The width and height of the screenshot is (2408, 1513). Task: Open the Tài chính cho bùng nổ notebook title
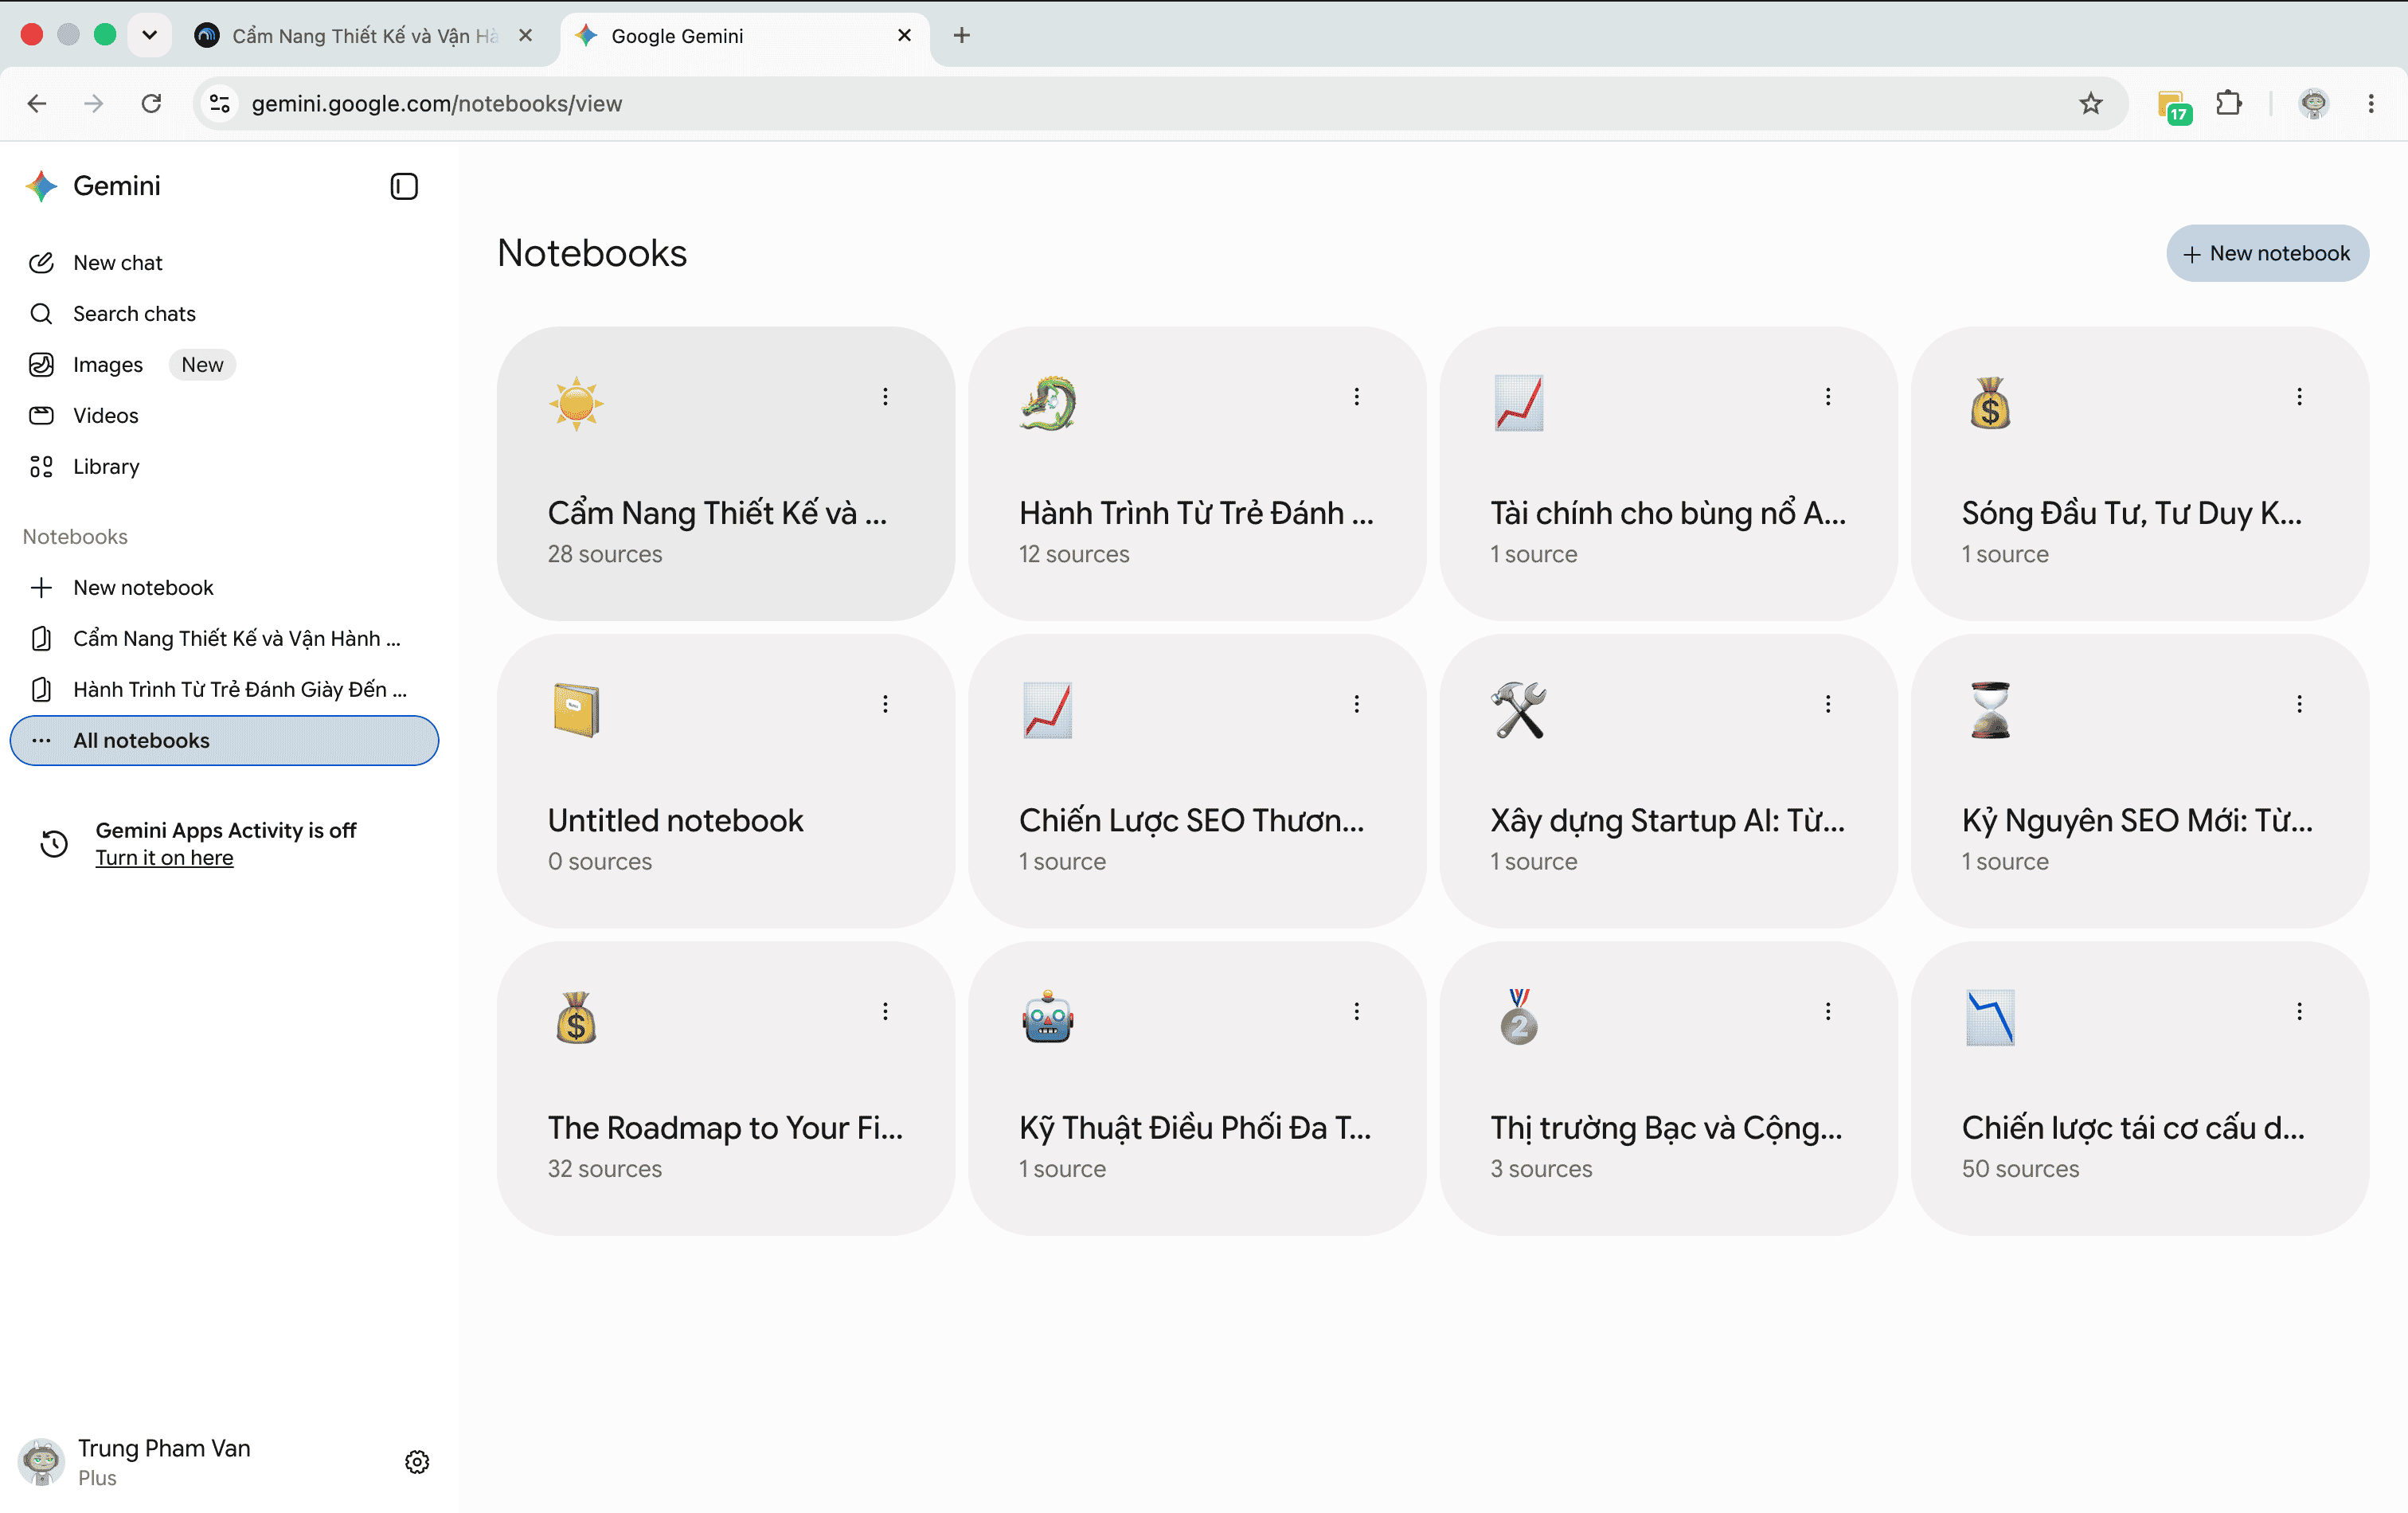click(1668, 514)
